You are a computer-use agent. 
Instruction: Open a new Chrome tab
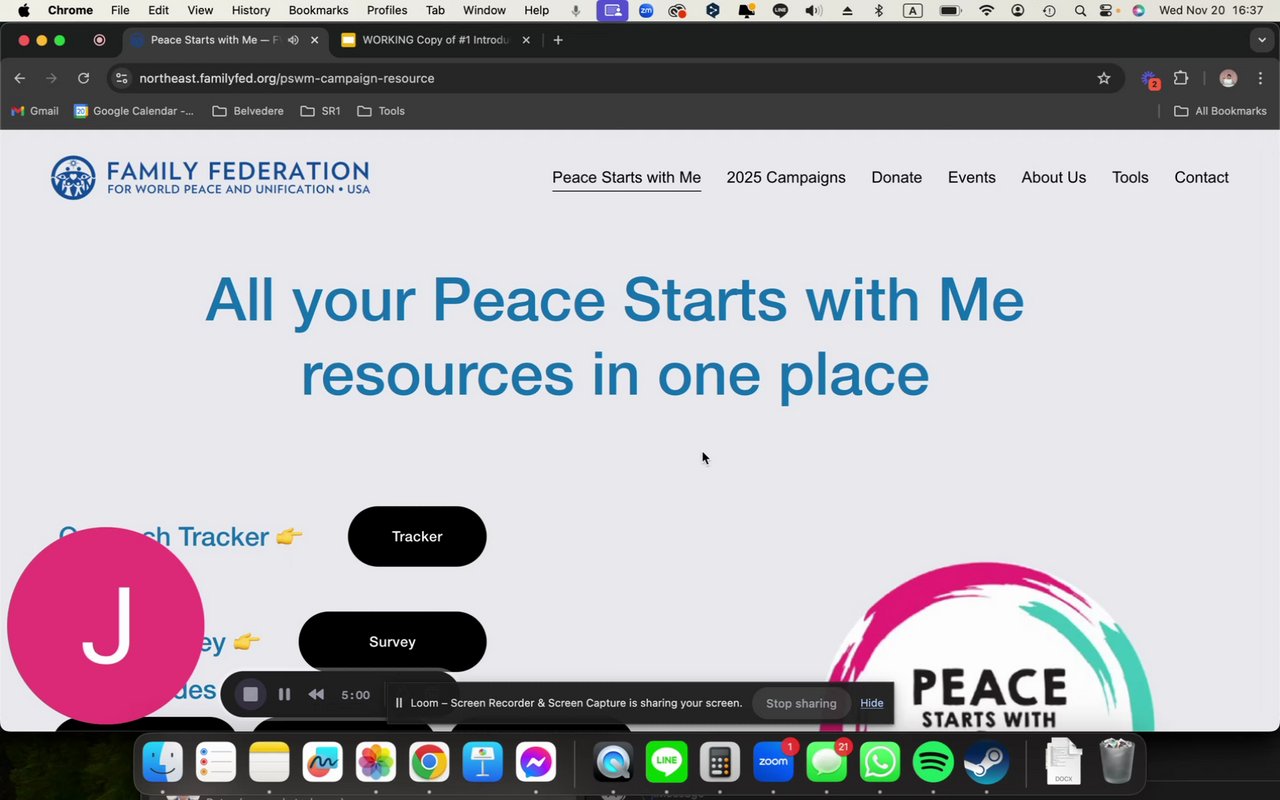(x=558, y=40)
